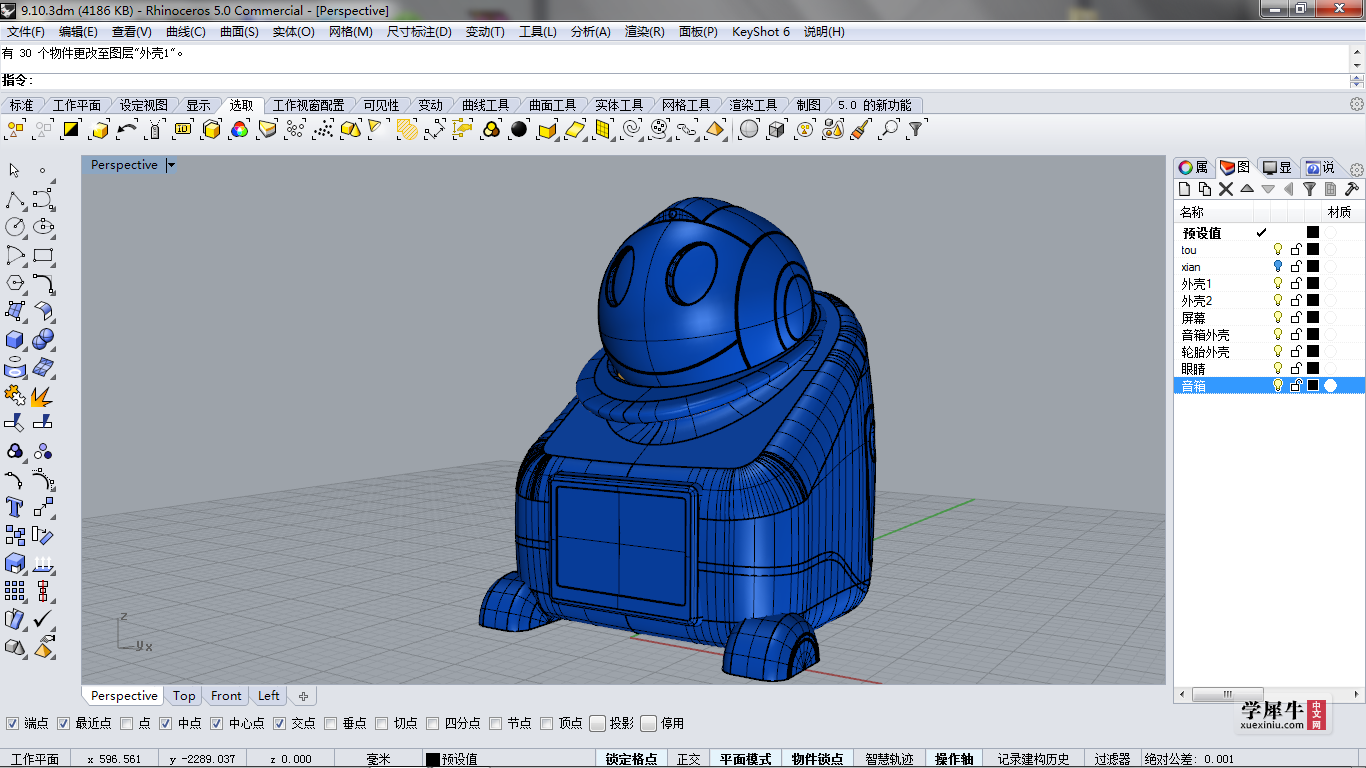
Task: Click the Select All objects icon
Action: coord(15,129)
